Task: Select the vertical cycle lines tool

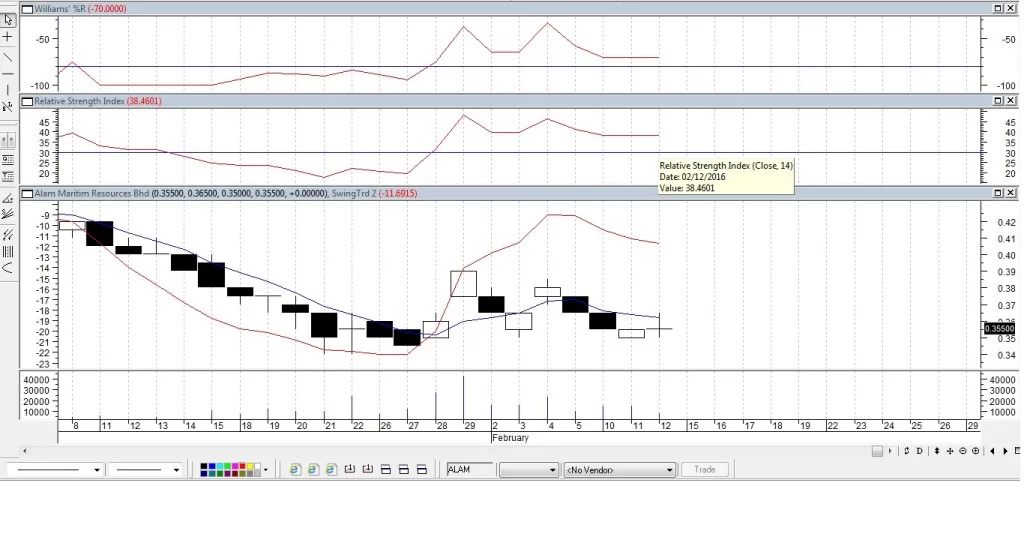Action: (8, 251)
